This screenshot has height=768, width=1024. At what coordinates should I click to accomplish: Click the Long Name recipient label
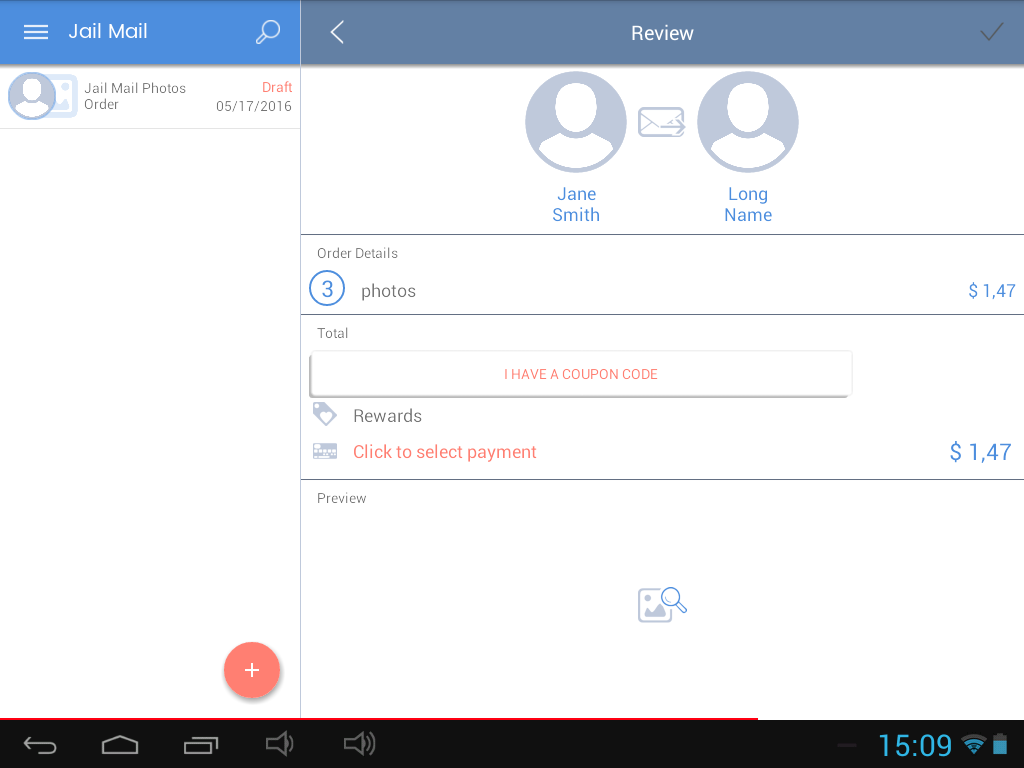click(x=748, y=204)
